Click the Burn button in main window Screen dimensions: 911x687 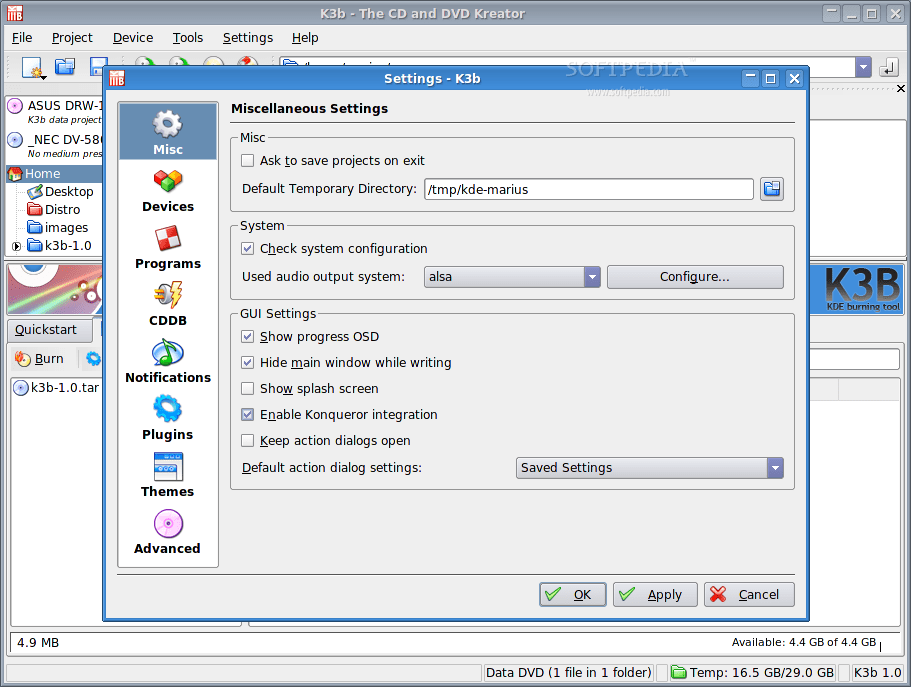click(x=40, y=359)
